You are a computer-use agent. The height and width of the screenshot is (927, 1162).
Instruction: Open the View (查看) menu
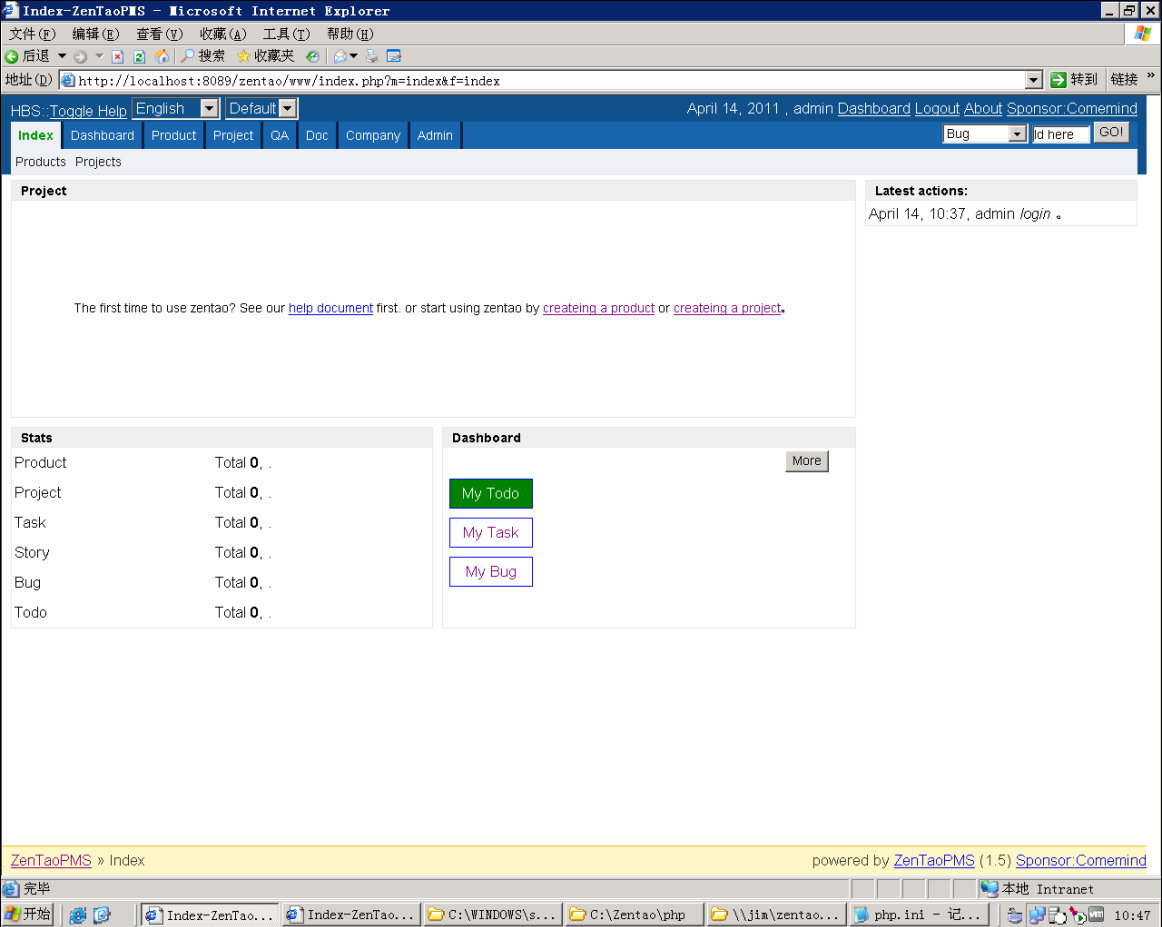[159, 34]
